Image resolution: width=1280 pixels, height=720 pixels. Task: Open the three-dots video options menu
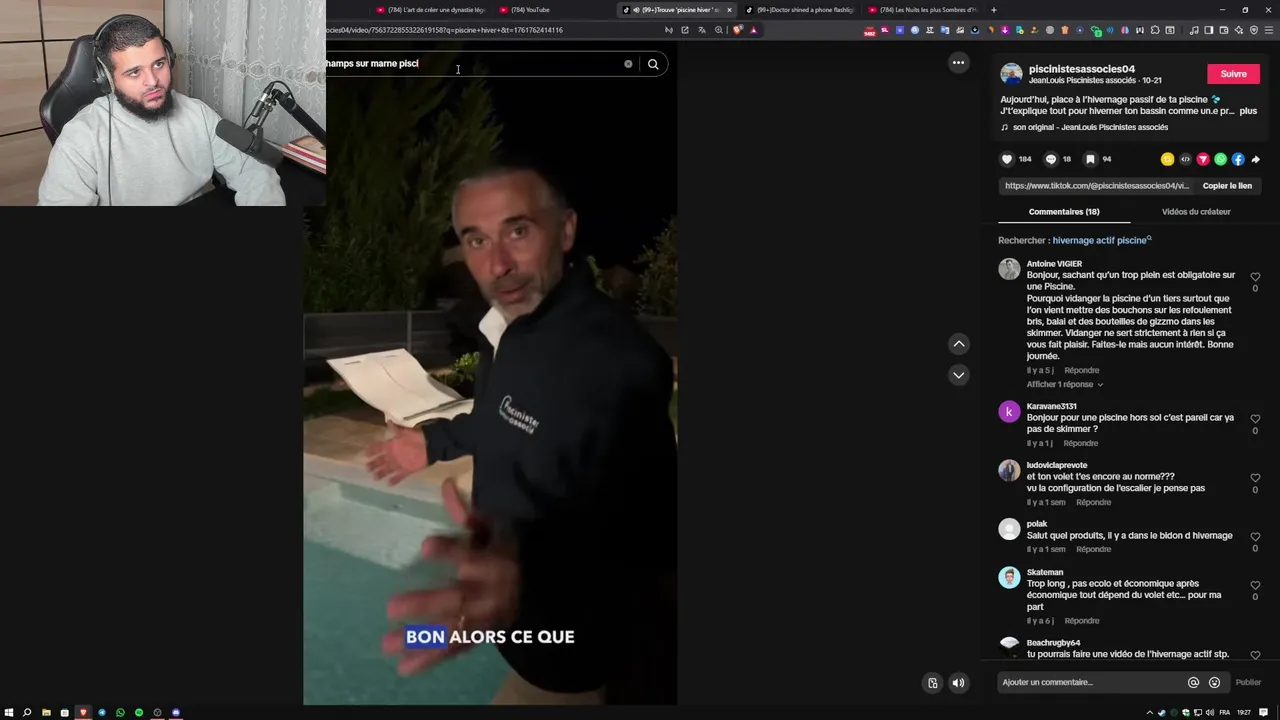pyautogui.click(x=958, y=62)
